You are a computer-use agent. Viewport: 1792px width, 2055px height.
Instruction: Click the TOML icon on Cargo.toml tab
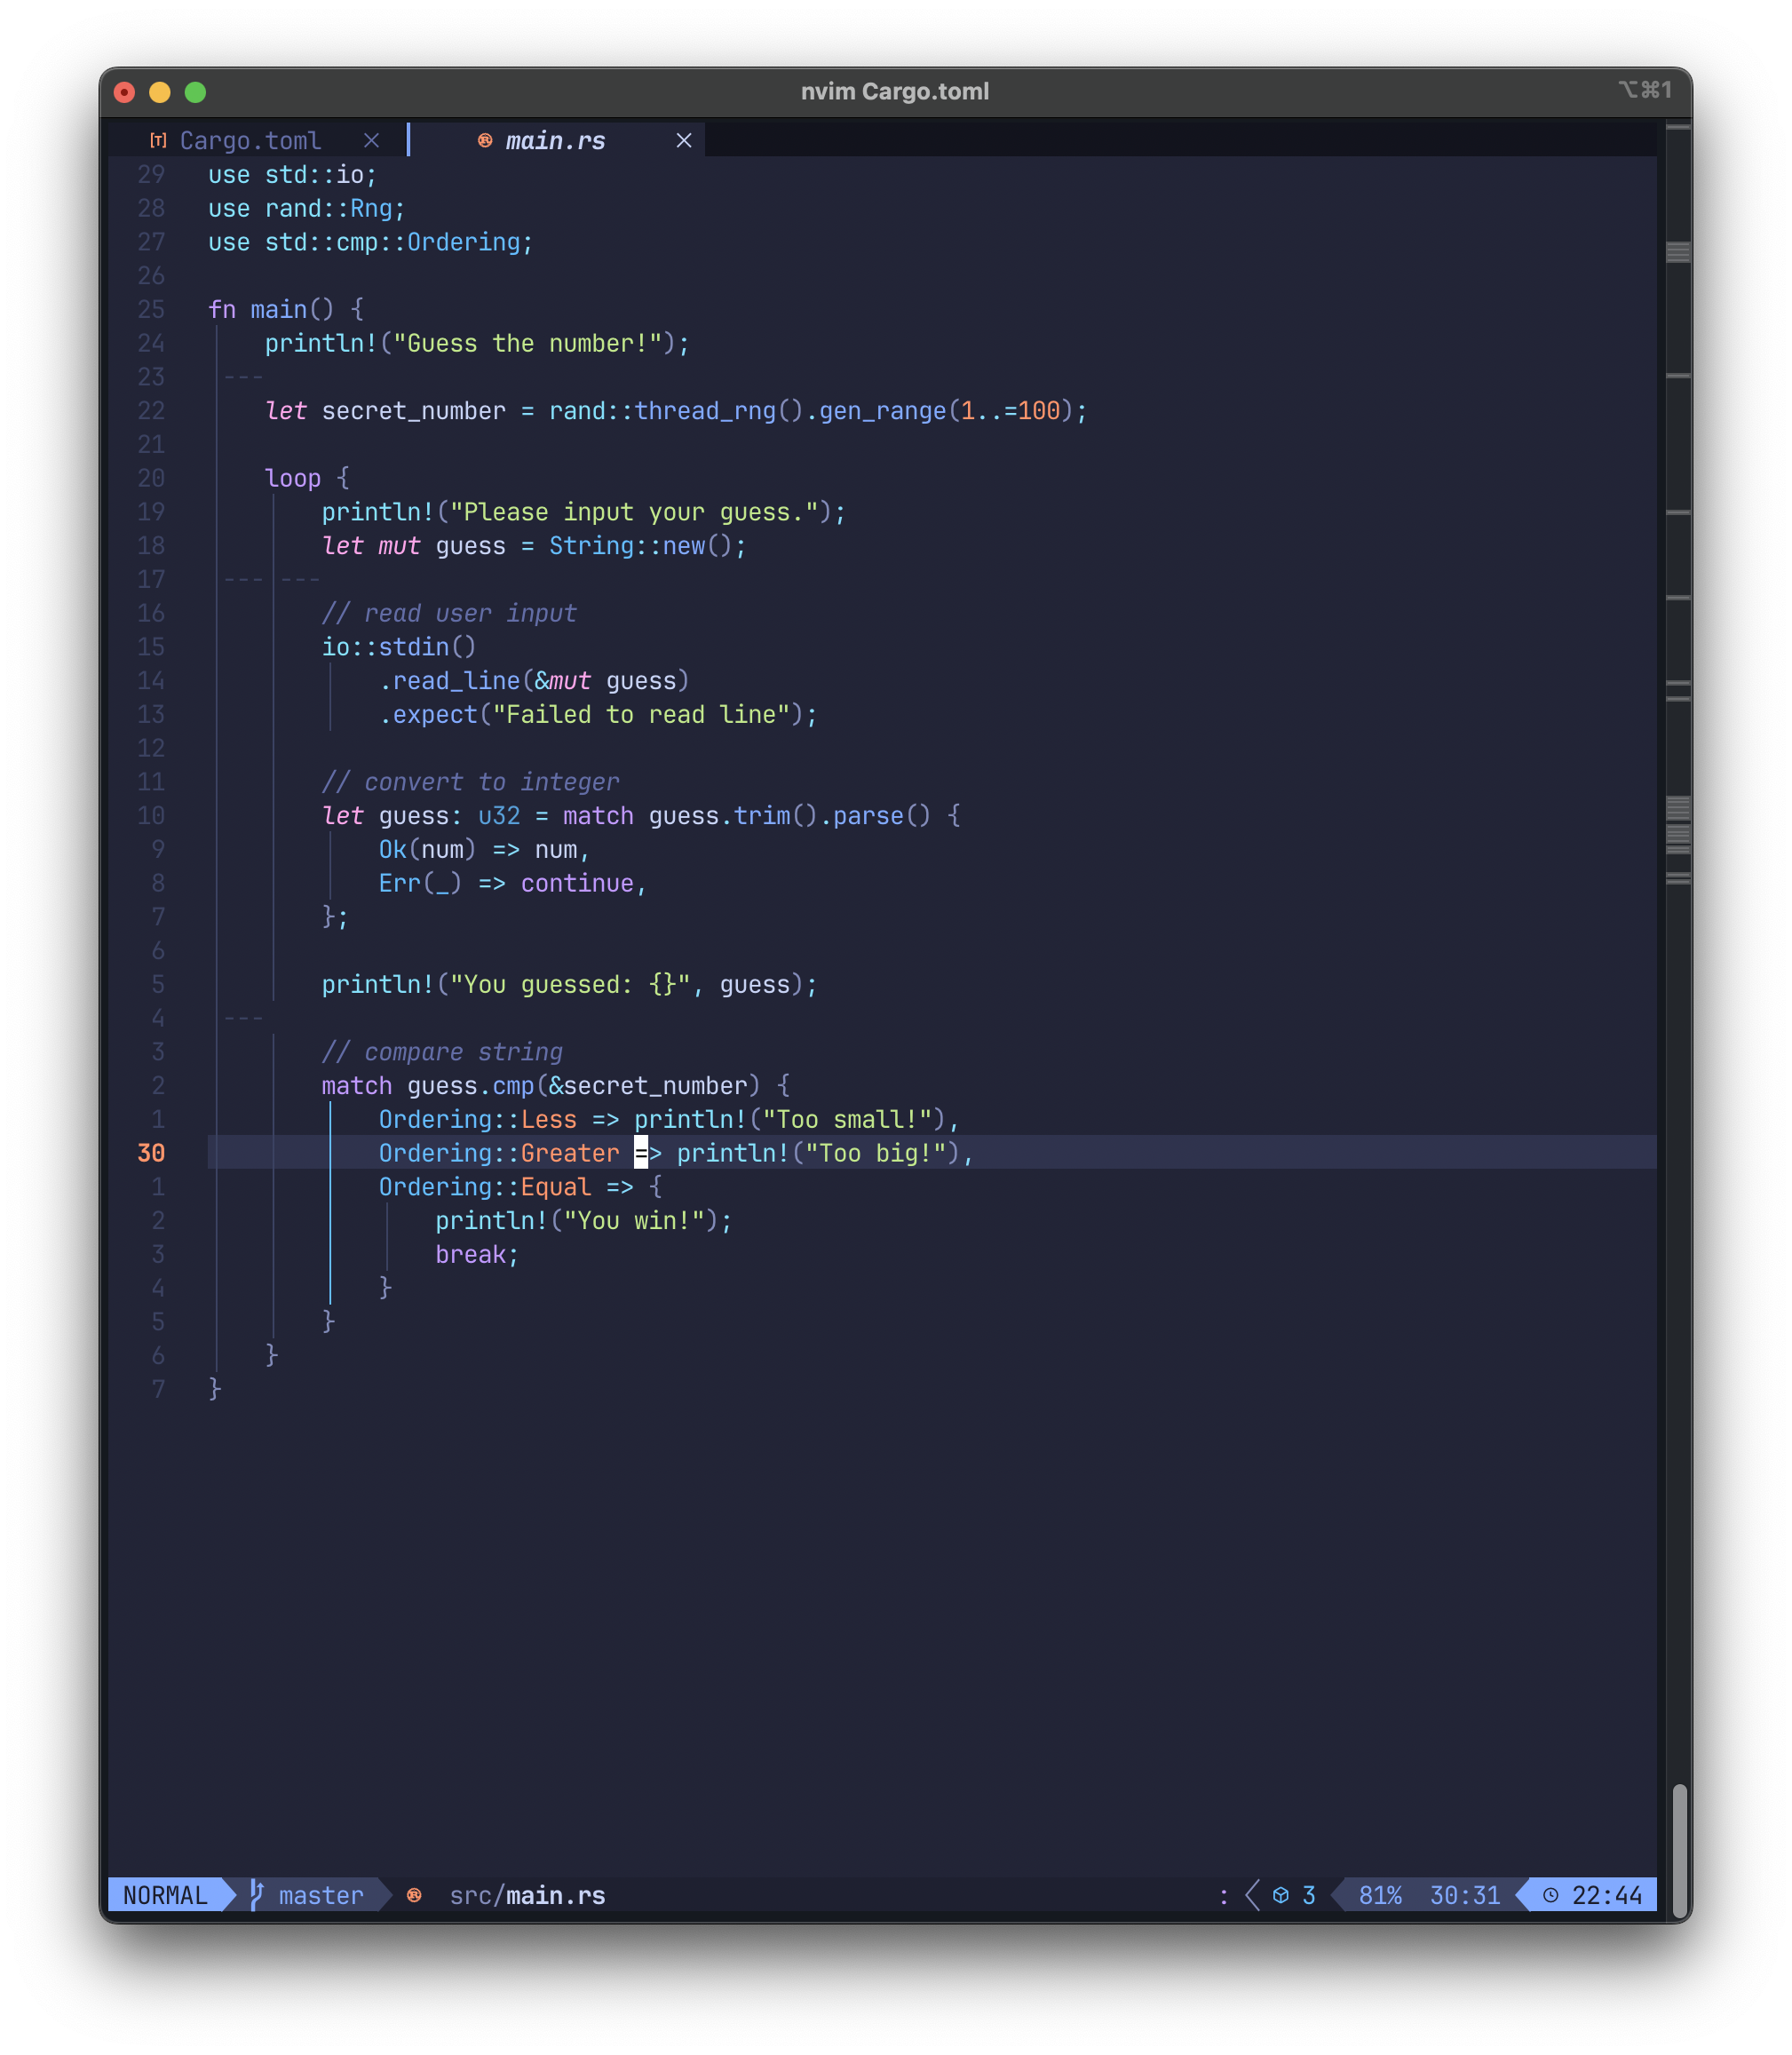158,141
